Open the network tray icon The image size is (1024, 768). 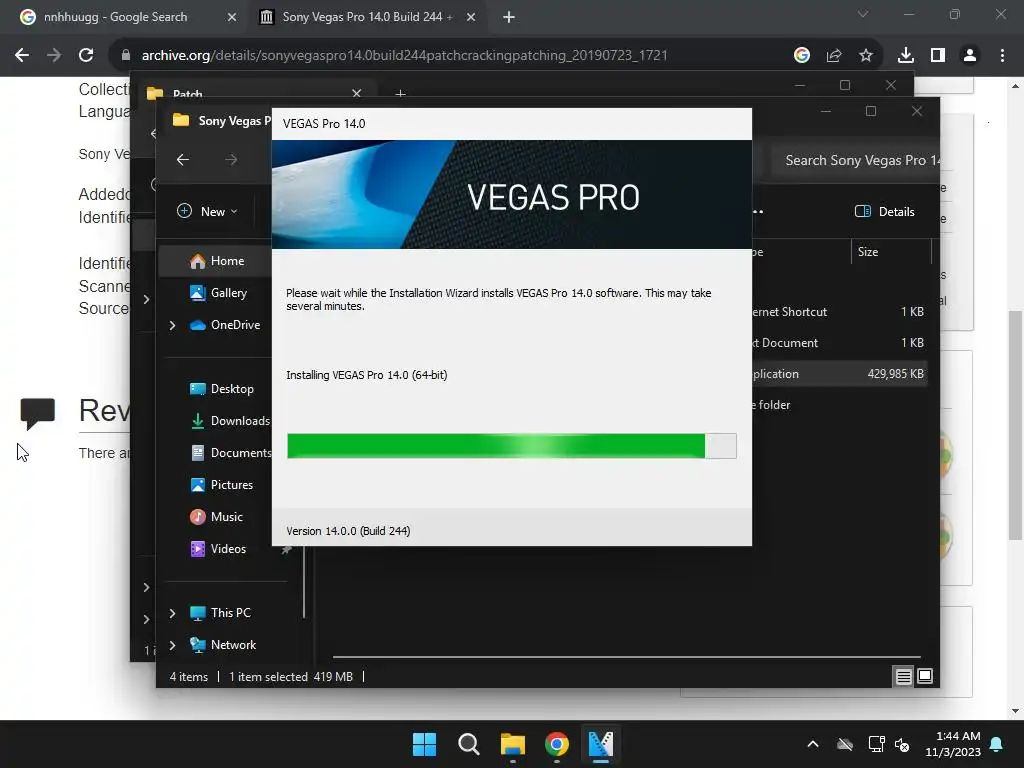click(876, 744)
